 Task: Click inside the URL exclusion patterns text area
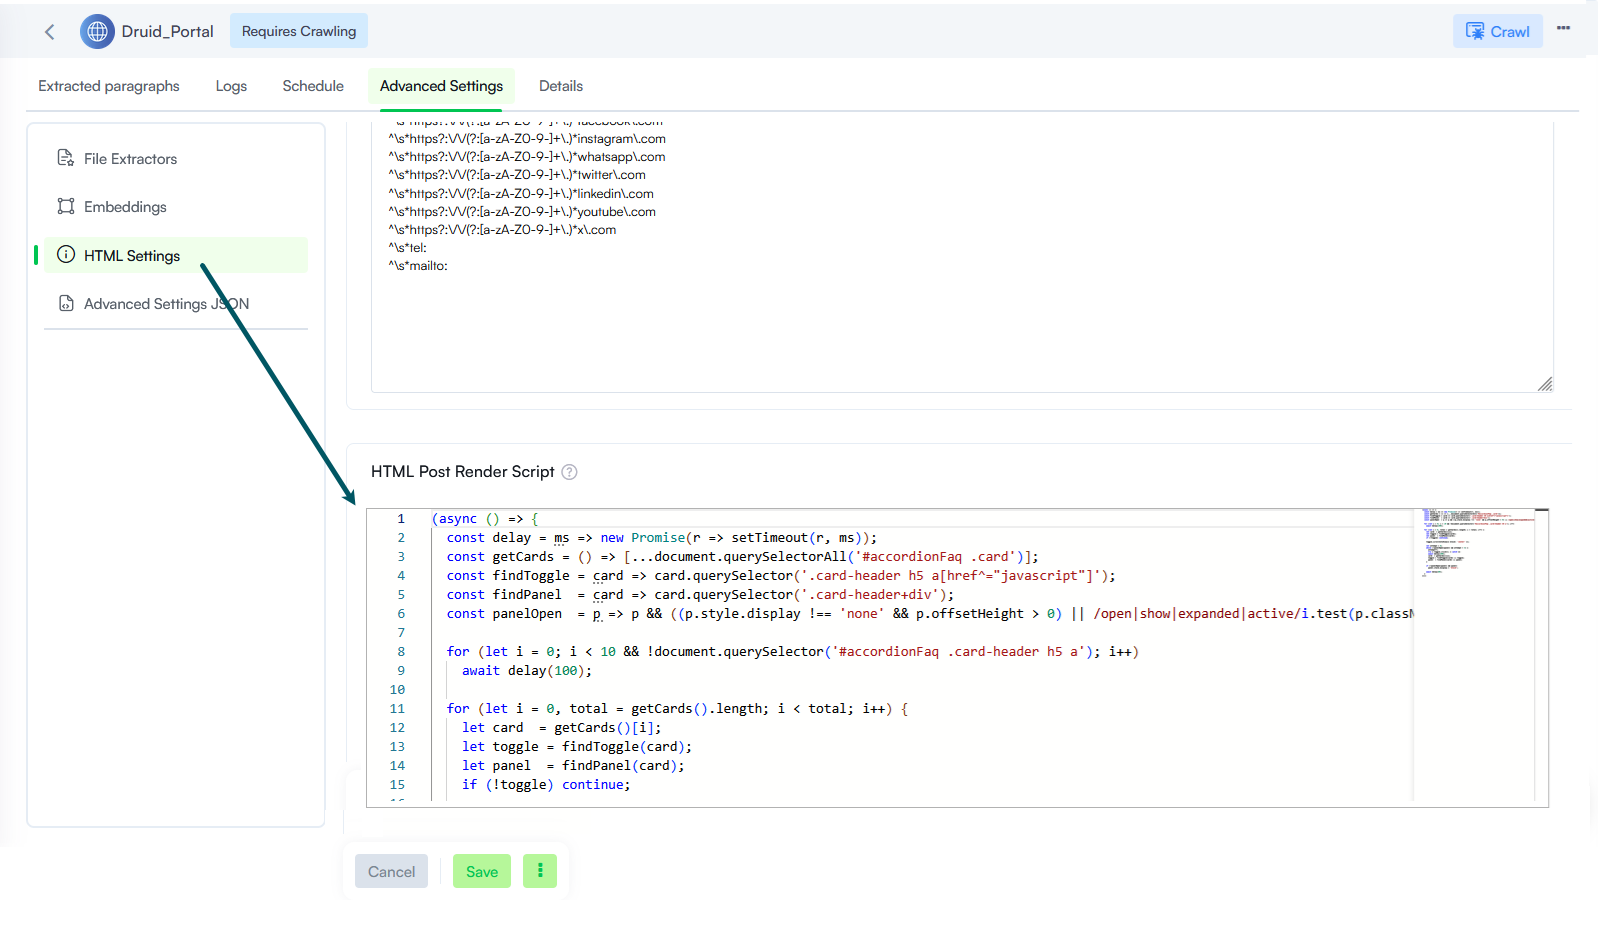962,257
